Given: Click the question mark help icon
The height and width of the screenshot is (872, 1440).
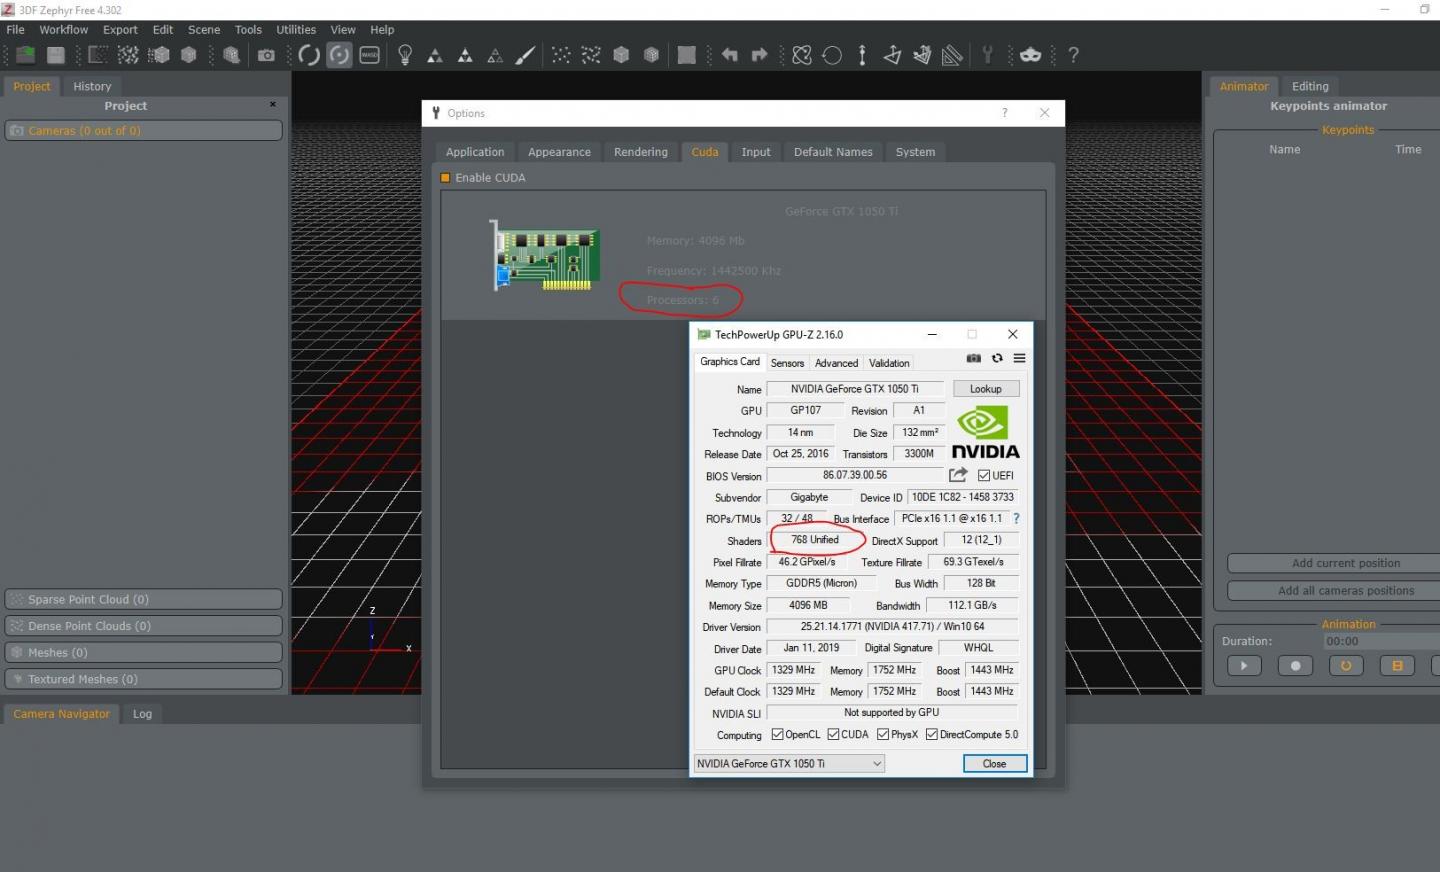Looking at the screenshot, I should coord(1073,55).
